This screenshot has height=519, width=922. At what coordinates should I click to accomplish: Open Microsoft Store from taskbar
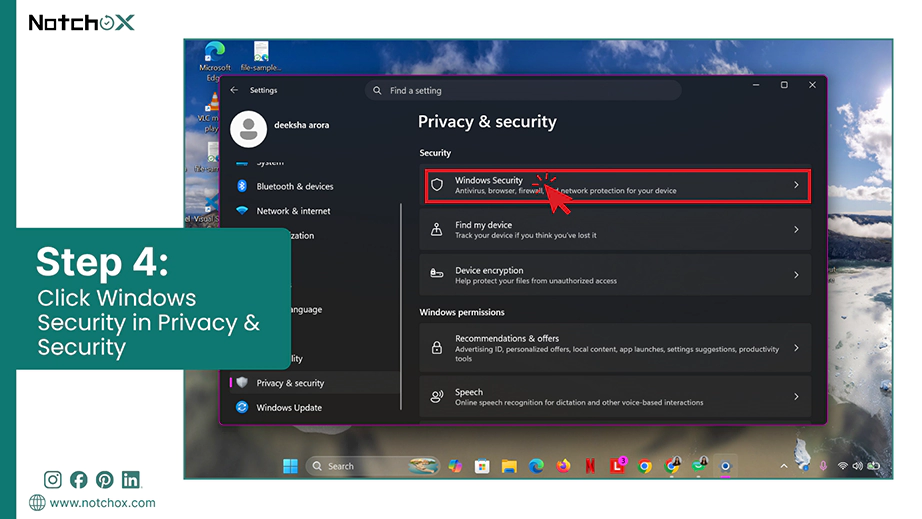point(482,466)
